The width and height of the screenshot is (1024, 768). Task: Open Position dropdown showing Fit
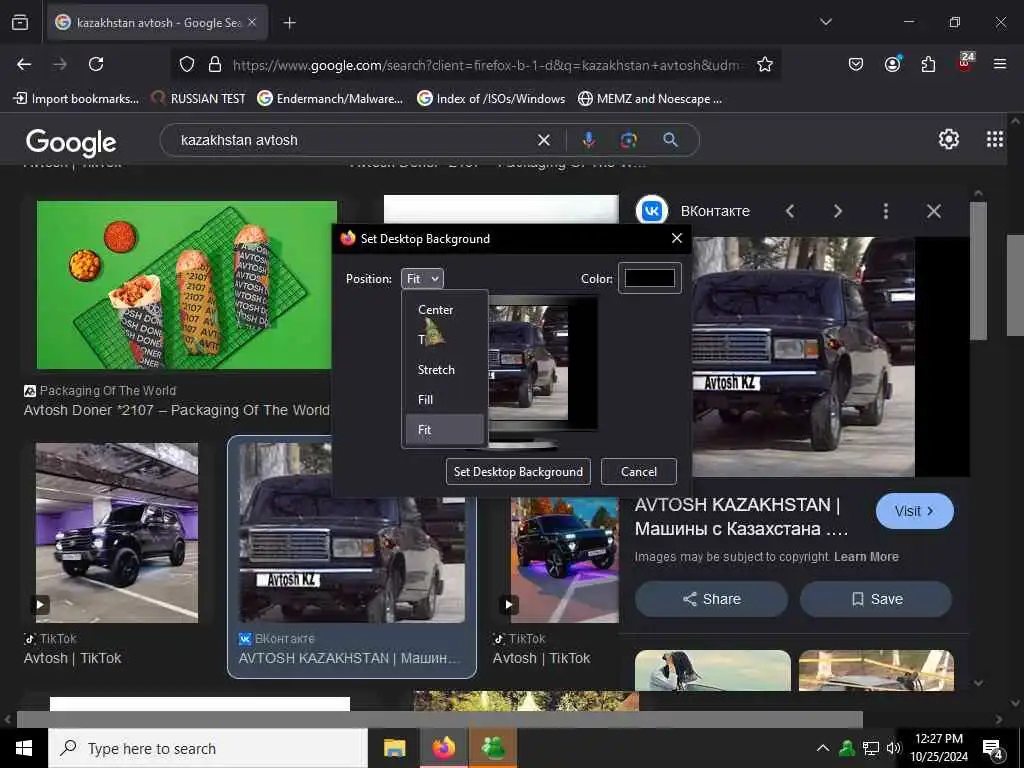(x=423, y=279)
